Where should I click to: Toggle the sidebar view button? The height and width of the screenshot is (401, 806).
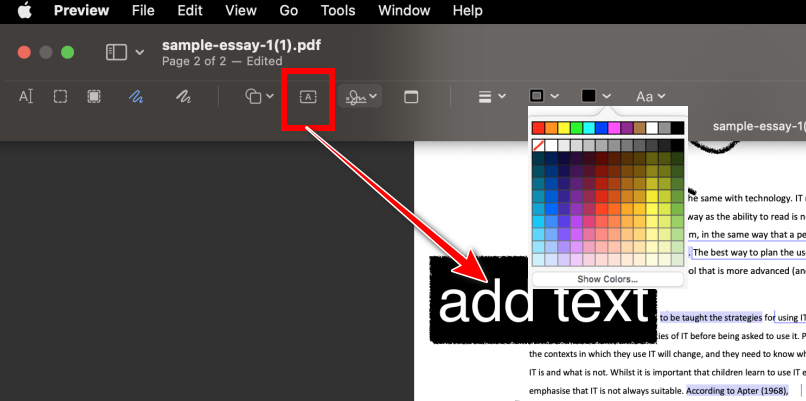(124, 52)
